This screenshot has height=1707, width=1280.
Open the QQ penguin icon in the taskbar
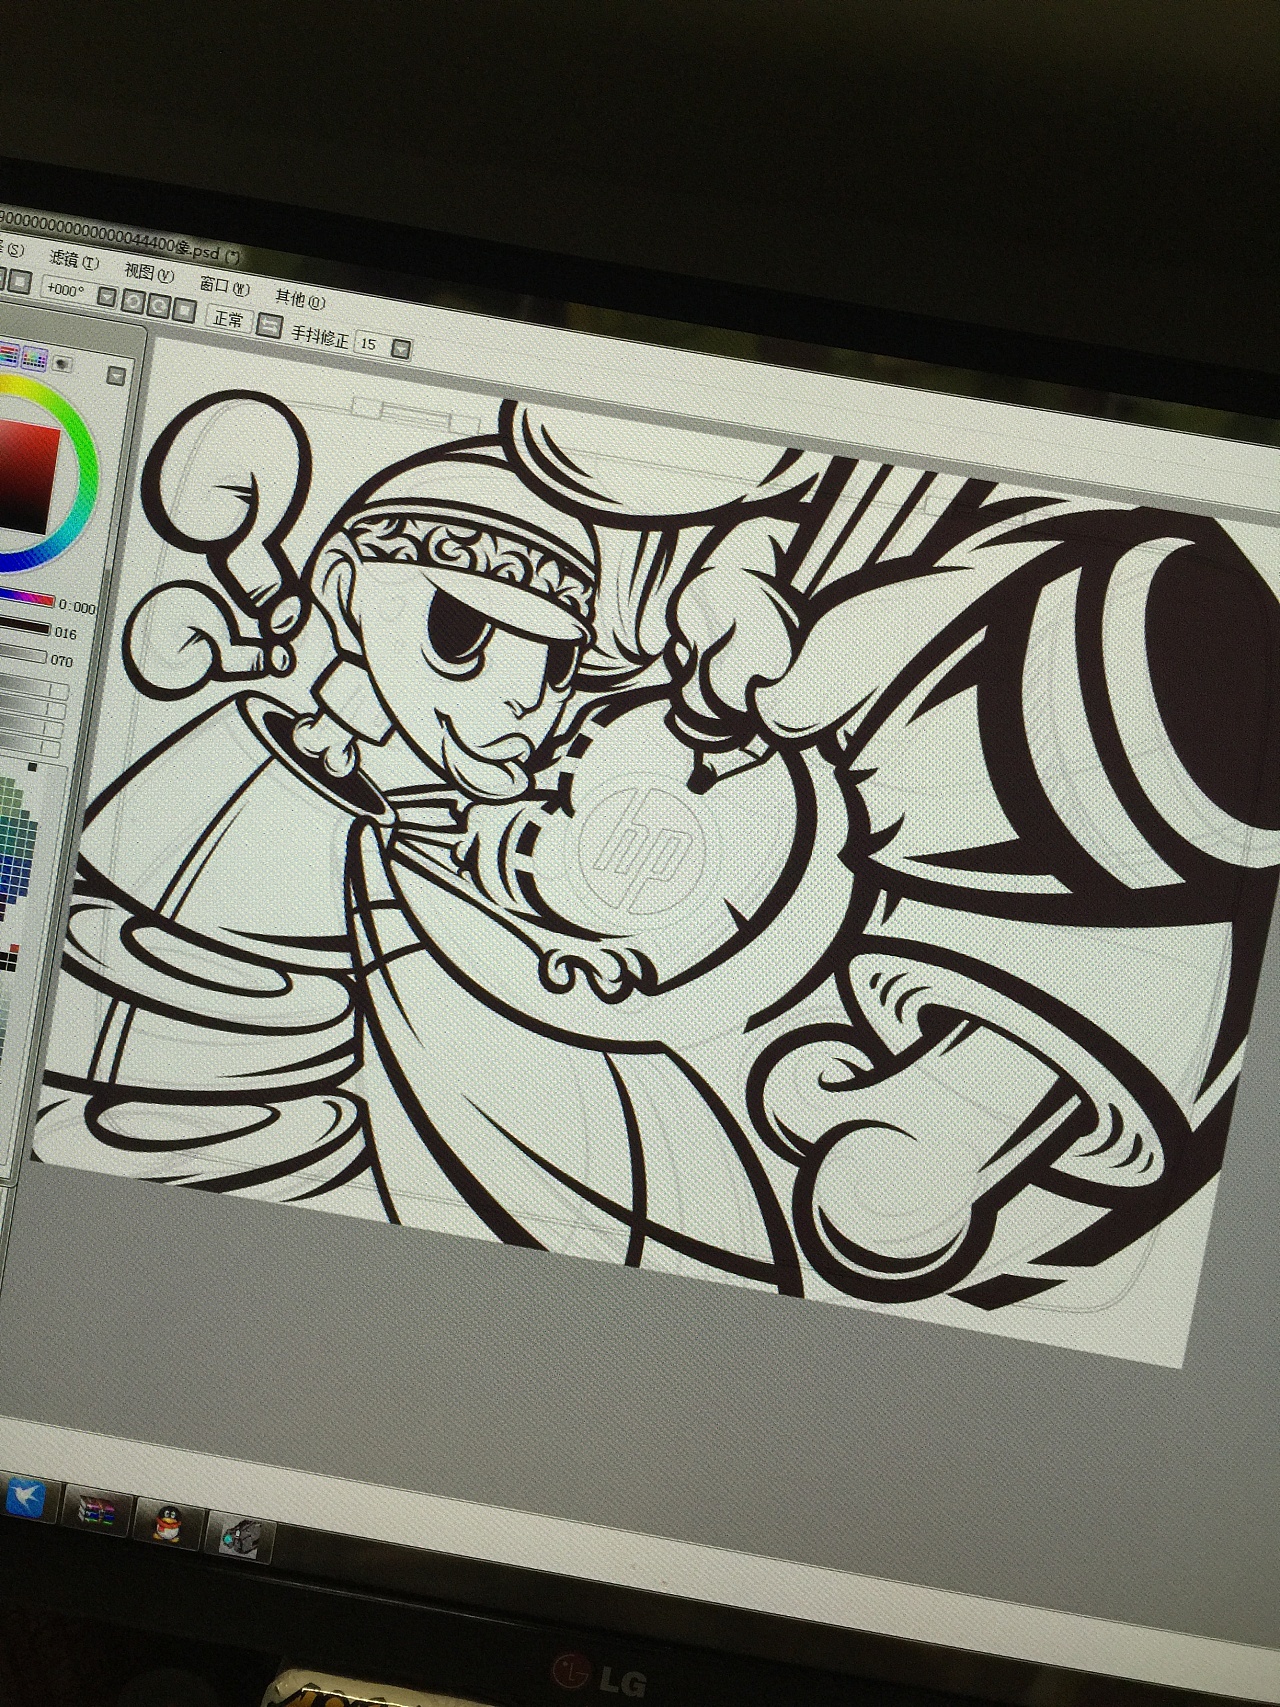click(x=168, y=1523)
